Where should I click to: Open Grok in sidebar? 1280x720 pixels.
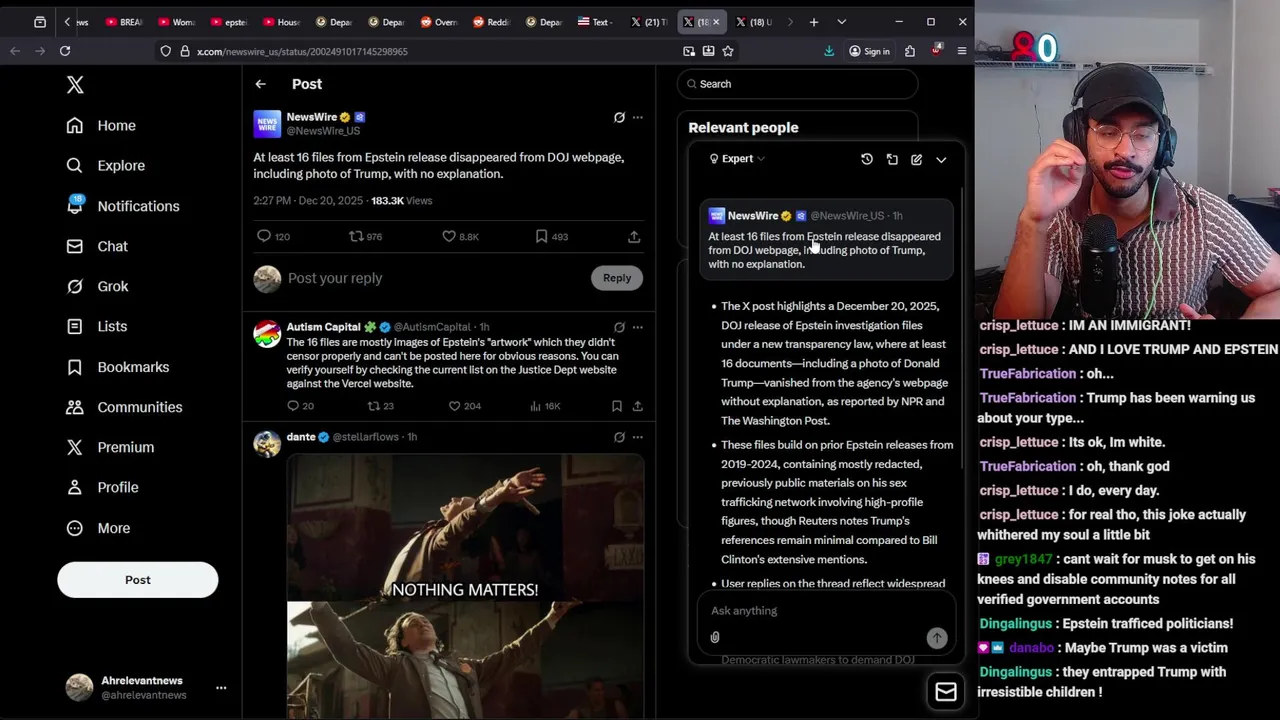97,286
